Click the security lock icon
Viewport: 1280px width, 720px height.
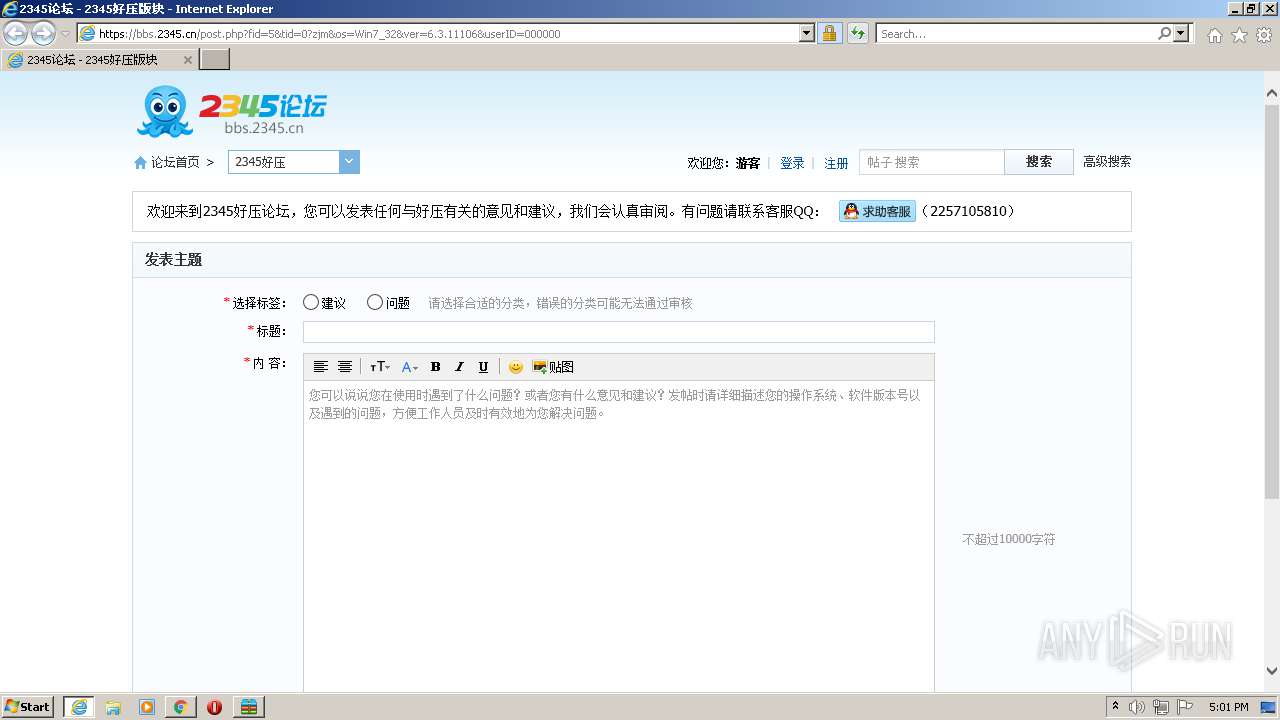829,33
